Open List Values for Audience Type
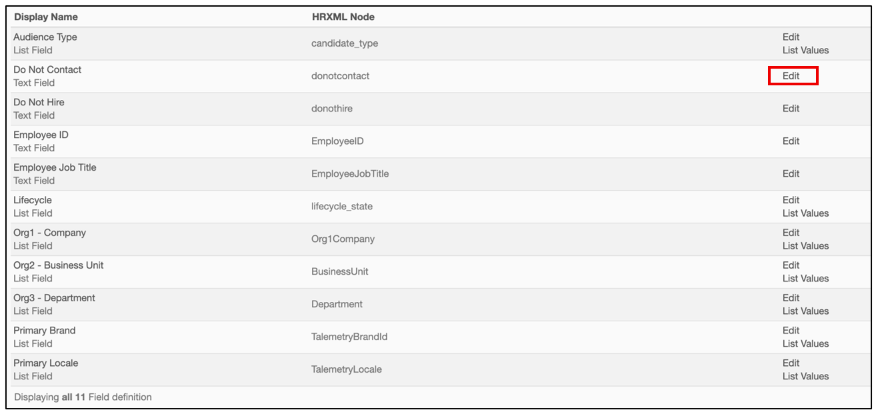This screenshot has height=414, width=878. click(805, 50)
